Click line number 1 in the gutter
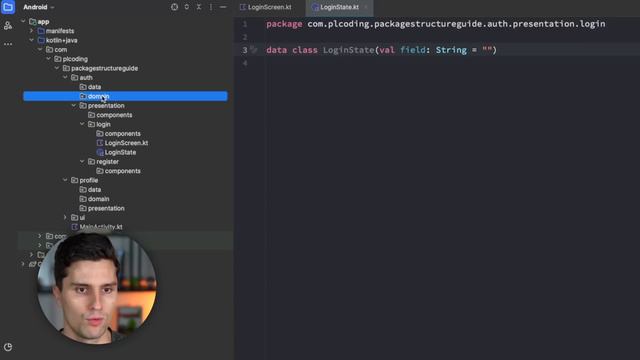This screenshot has height=360, width=640. [x=245, y=24]
